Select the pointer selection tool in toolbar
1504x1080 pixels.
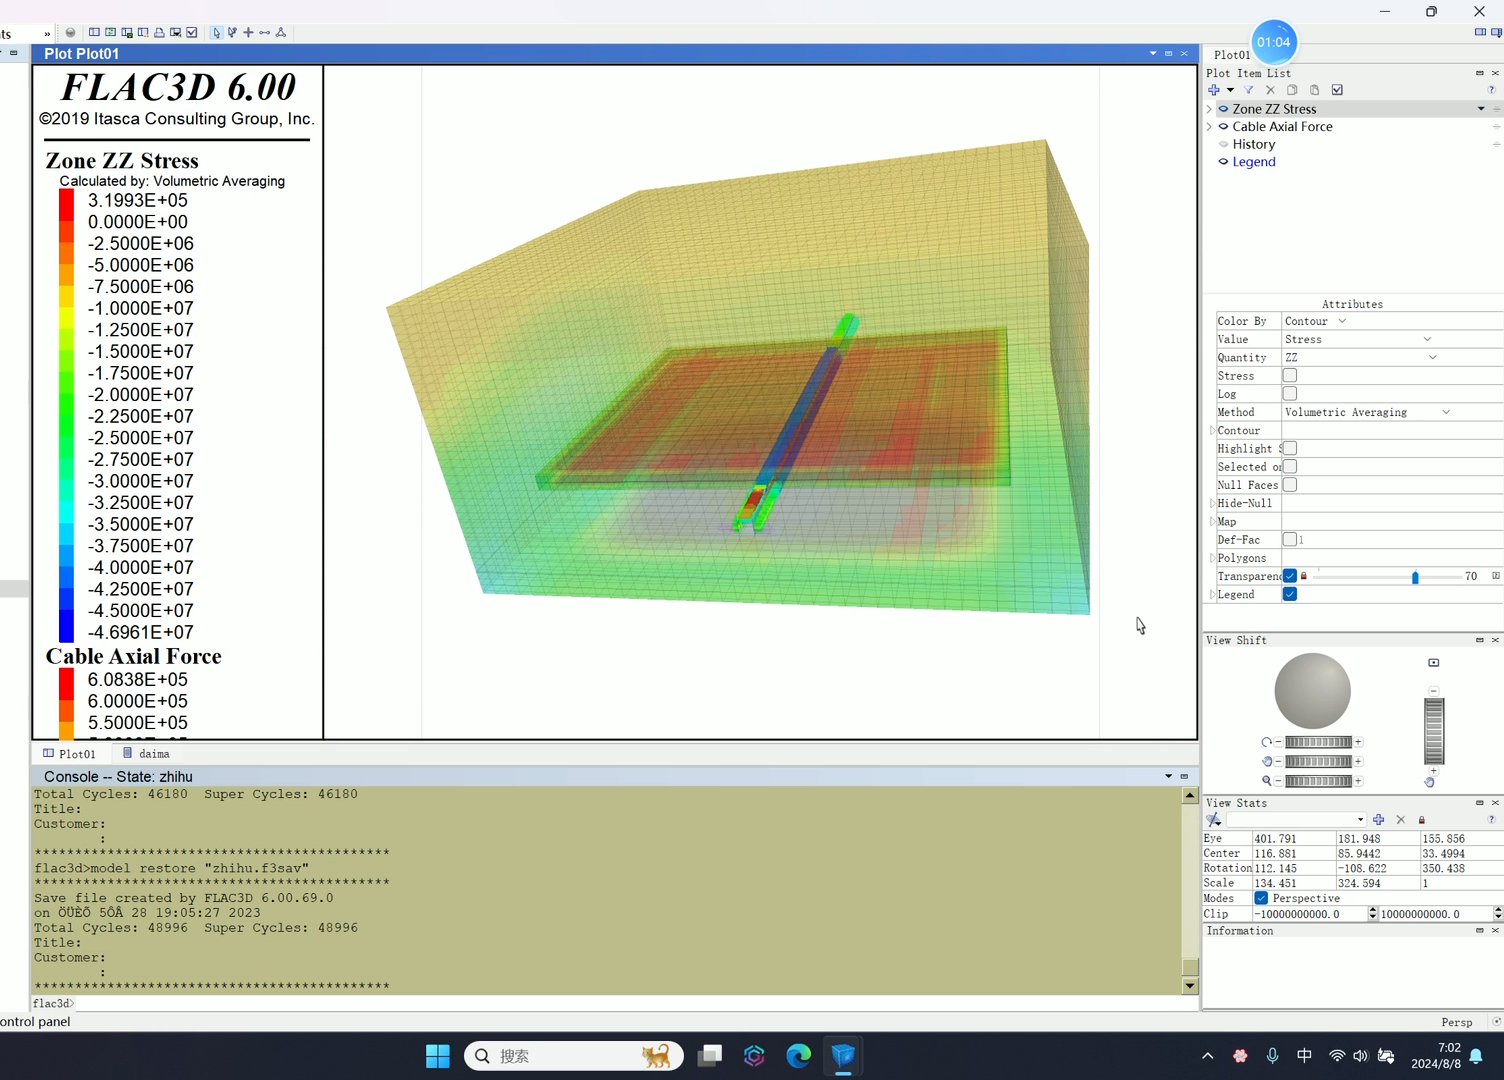click(216, 33)
